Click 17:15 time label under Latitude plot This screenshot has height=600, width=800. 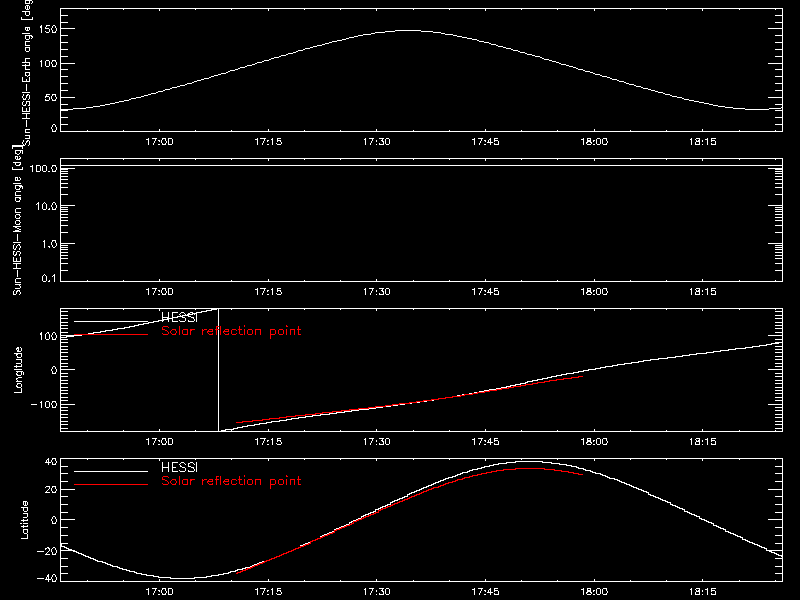click(x=268, y=592)
